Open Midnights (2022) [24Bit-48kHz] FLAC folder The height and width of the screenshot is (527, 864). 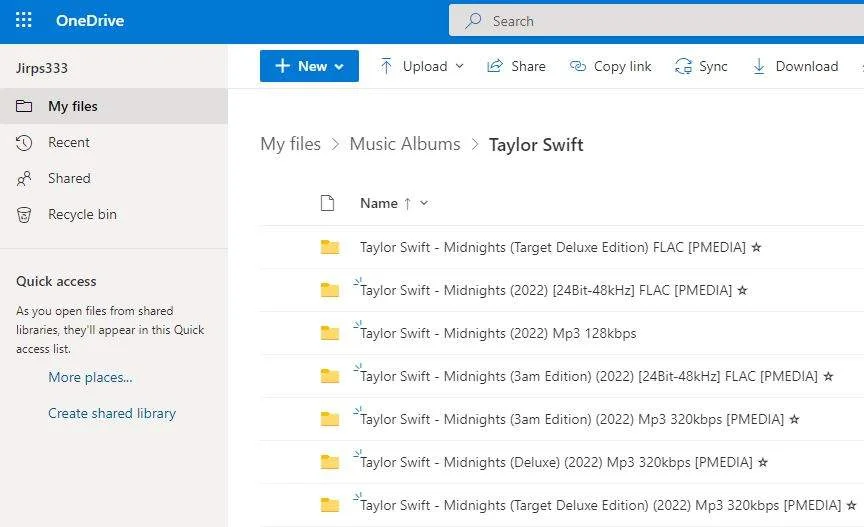(x=546, y=291)
